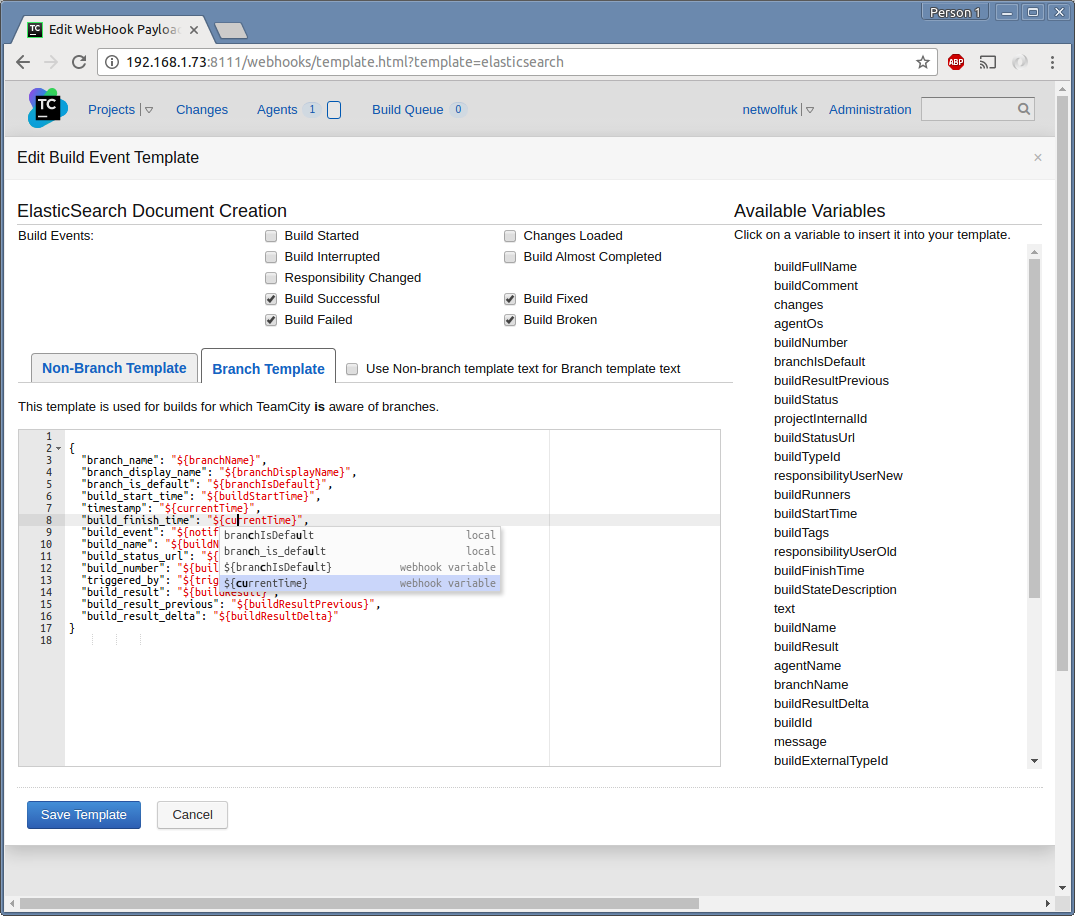Open the Changes menu item

click(202, 110)
